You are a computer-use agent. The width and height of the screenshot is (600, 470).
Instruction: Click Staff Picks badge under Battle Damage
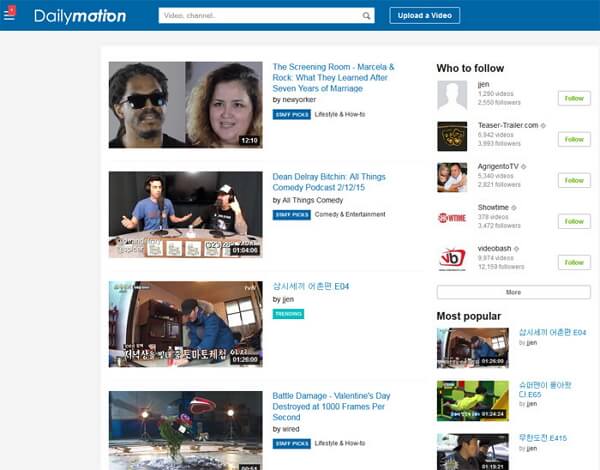tap(292, 444)
